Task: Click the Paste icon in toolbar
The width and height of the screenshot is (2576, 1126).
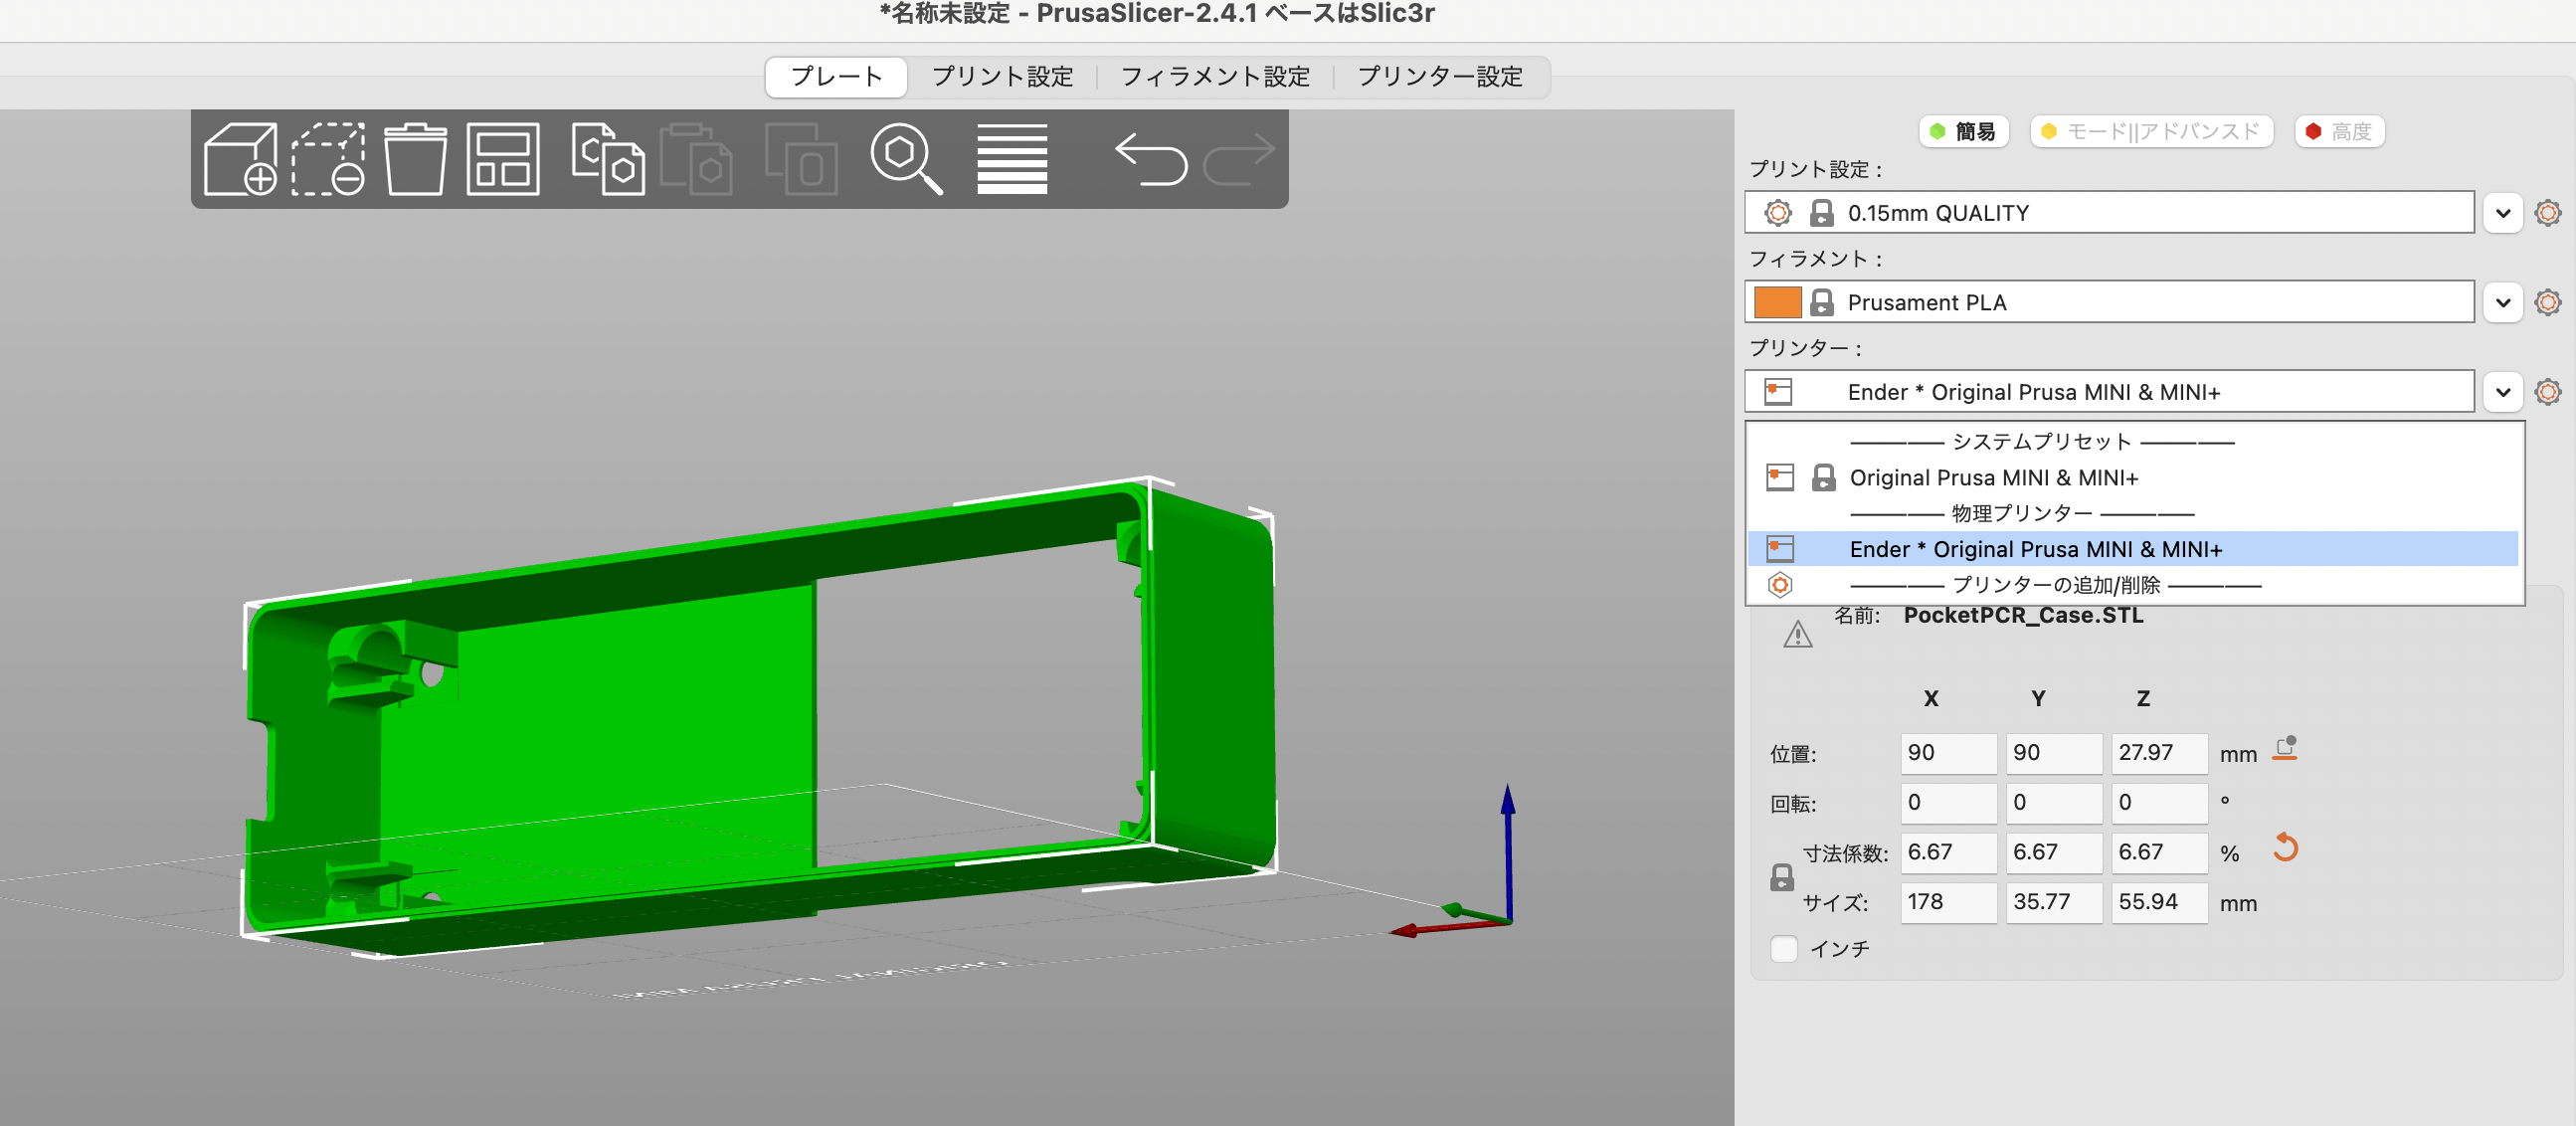Action: coord(695,159)
